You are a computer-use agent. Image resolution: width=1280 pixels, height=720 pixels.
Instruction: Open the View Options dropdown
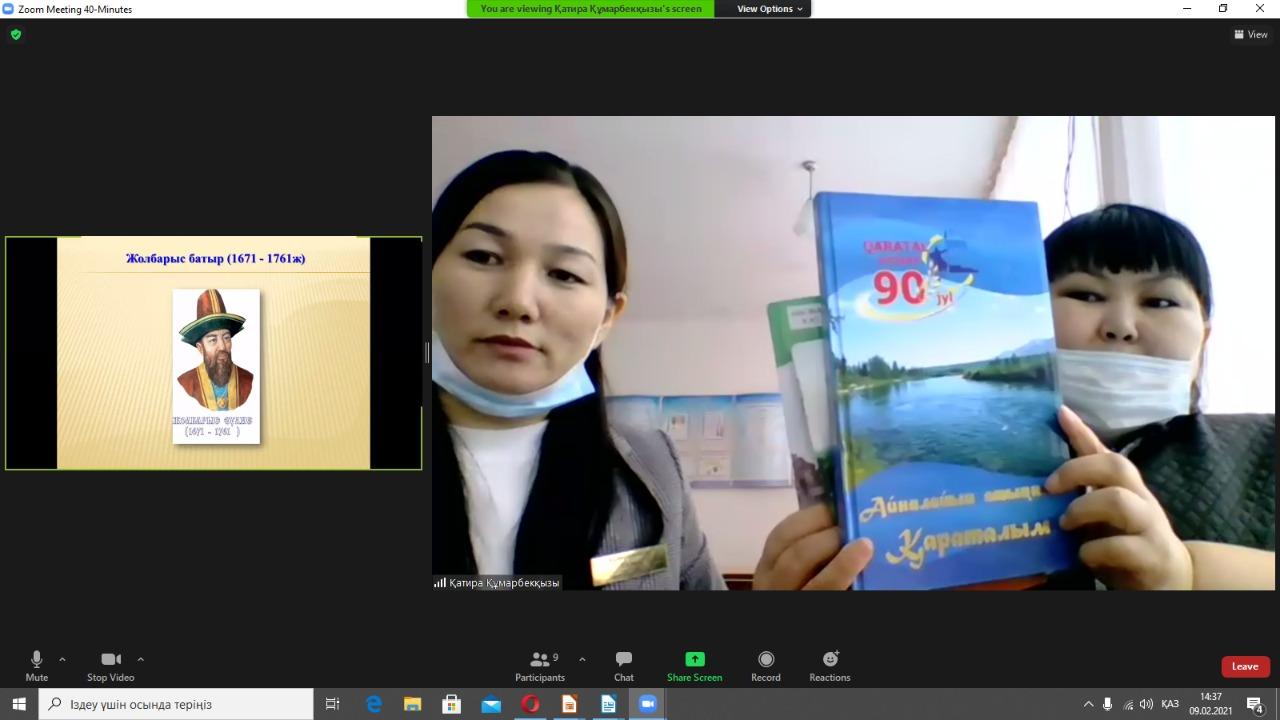pyautogui.click(x=769, y=9)
